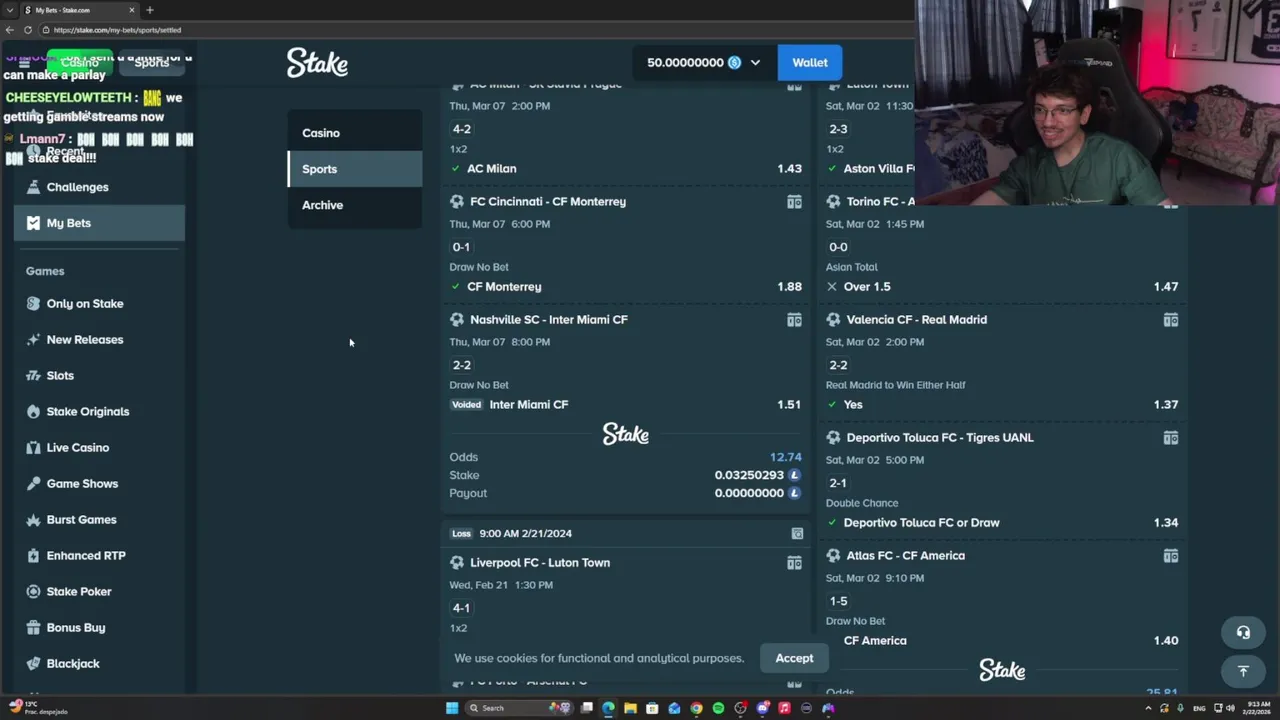1280x720 pixels.
Task: Open the Slots games link
Action: click(x=60, y=376)
